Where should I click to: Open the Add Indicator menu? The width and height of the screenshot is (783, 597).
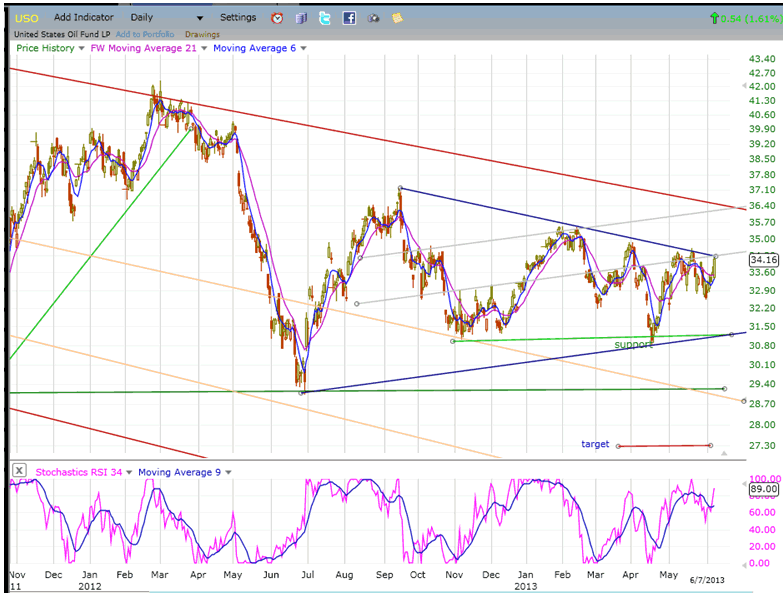pyautogui.click(x=85, y=18)
